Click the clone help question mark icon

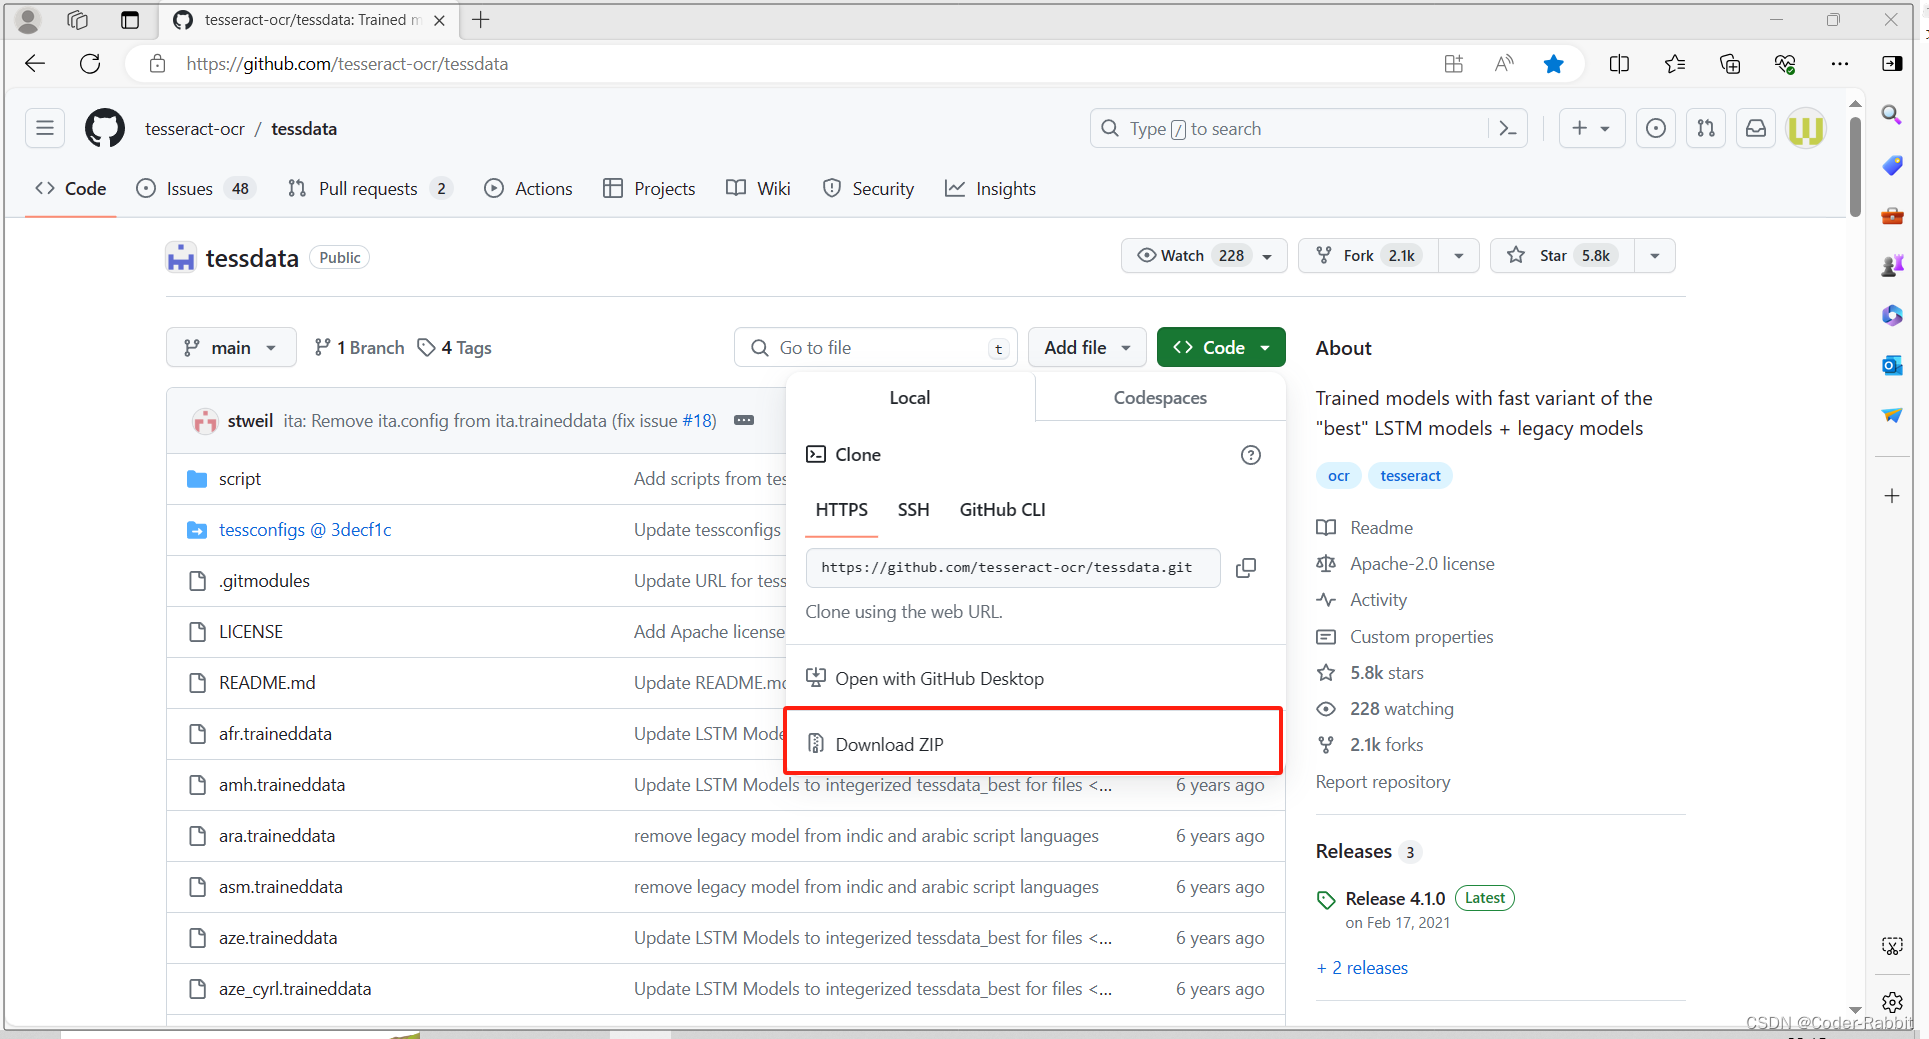[1251, 455]
